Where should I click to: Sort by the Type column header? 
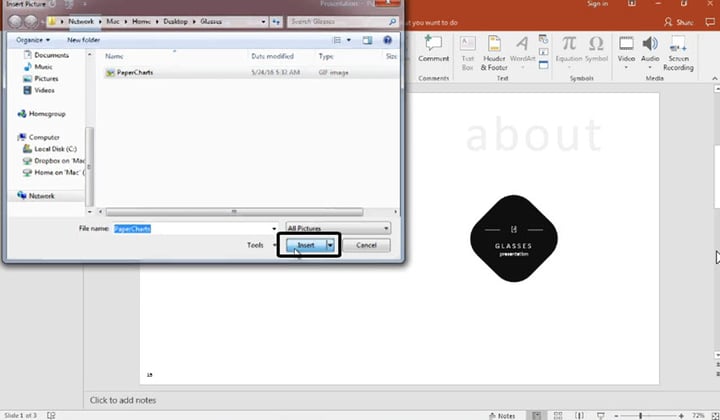(x=326, y=56)
